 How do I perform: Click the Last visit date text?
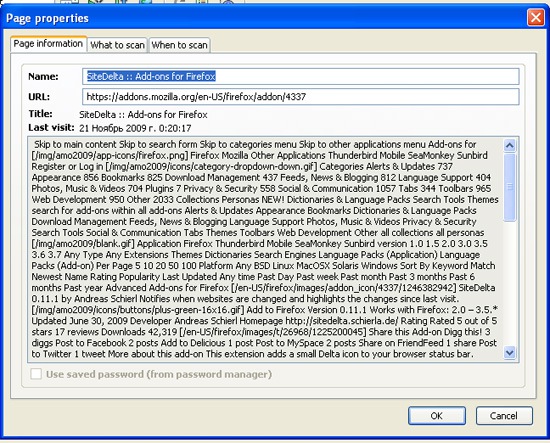pyautogui.click(x=135, y=128)
